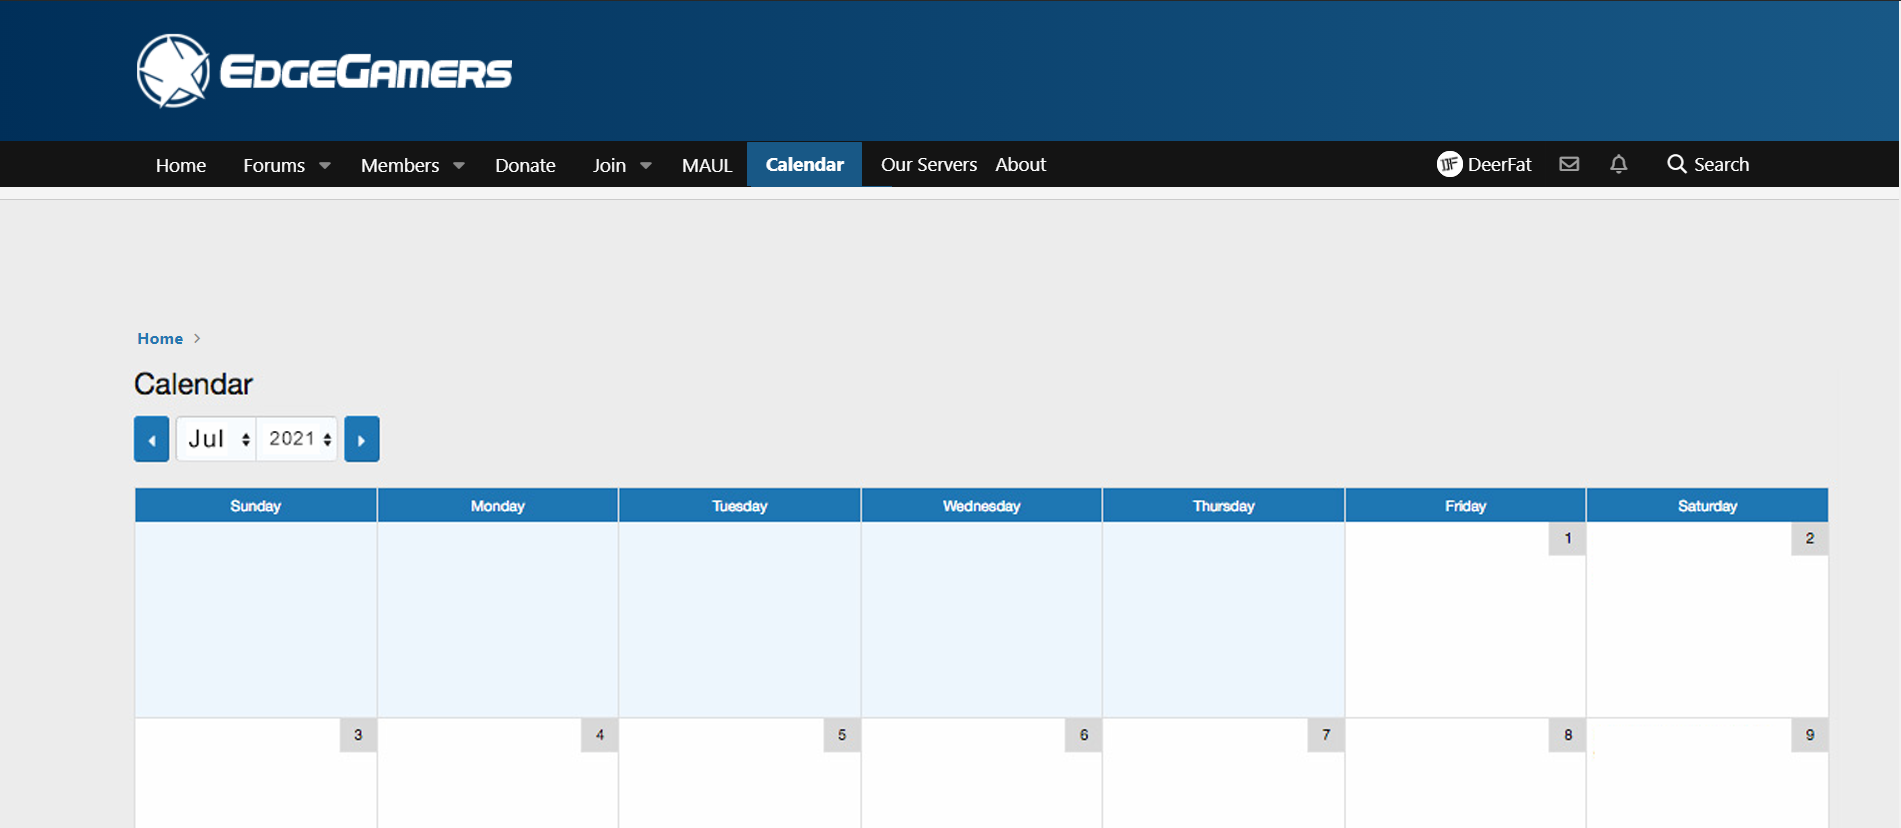Open the Donate page
The height and width of the screenshot is (828, 1901).
tap(525, 165)
